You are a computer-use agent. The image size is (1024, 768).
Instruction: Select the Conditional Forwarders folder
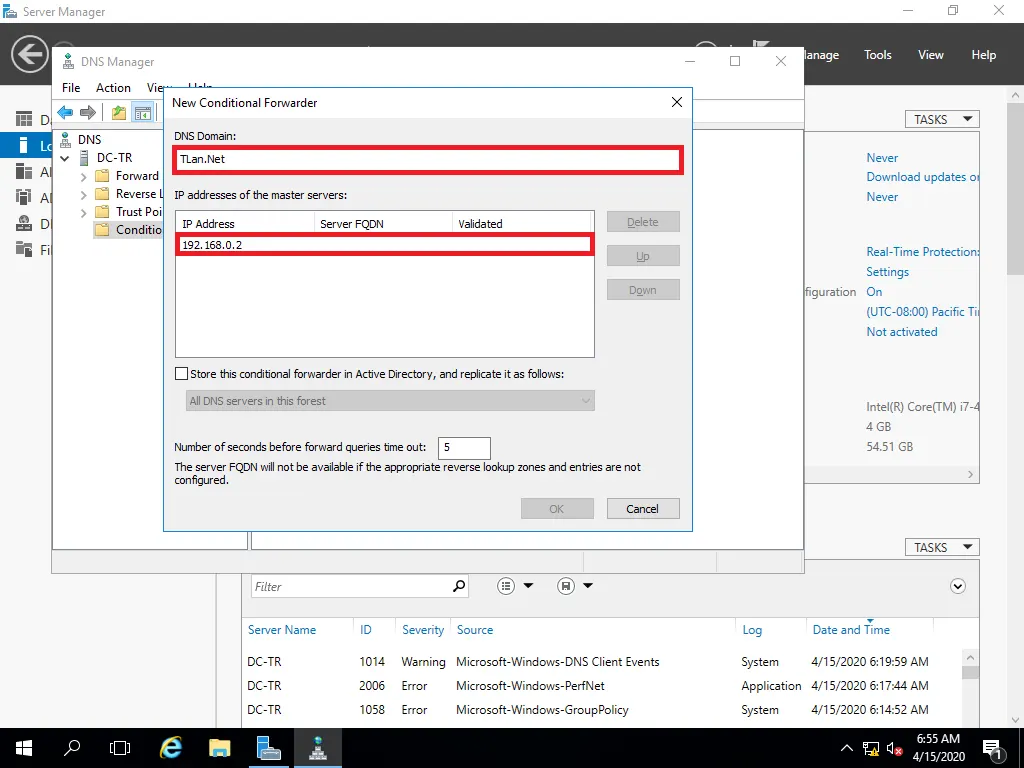(129, 229)
